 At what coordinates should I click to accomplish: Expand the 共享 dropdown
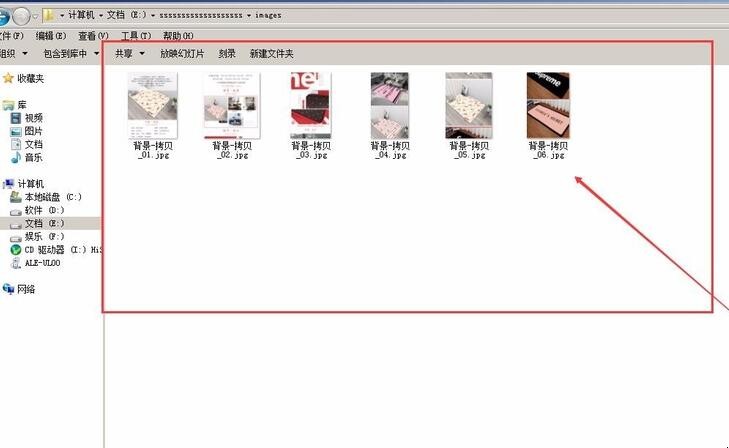(x=129, y=53)
